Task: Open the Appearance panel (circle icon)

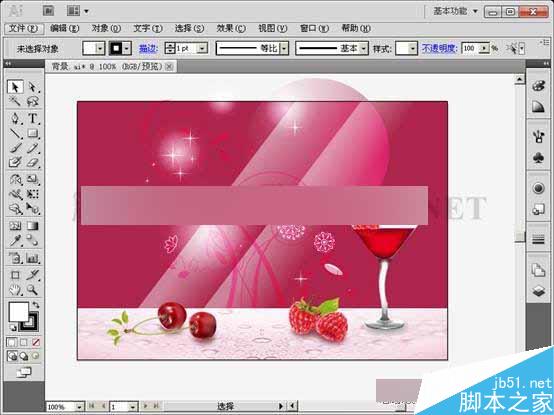Action: tap(538, 188)
